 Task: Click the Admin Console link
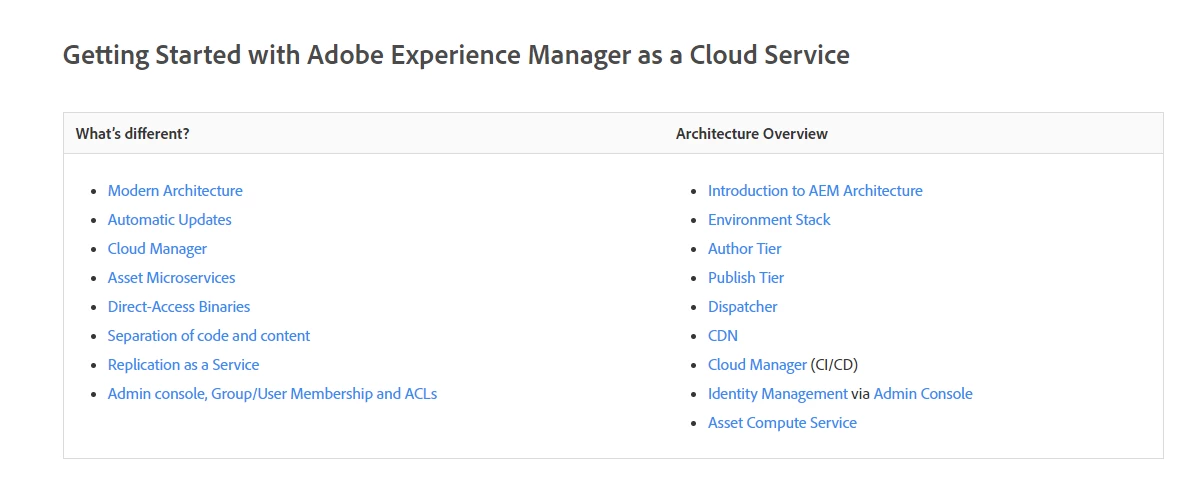[x=922, y=394]
